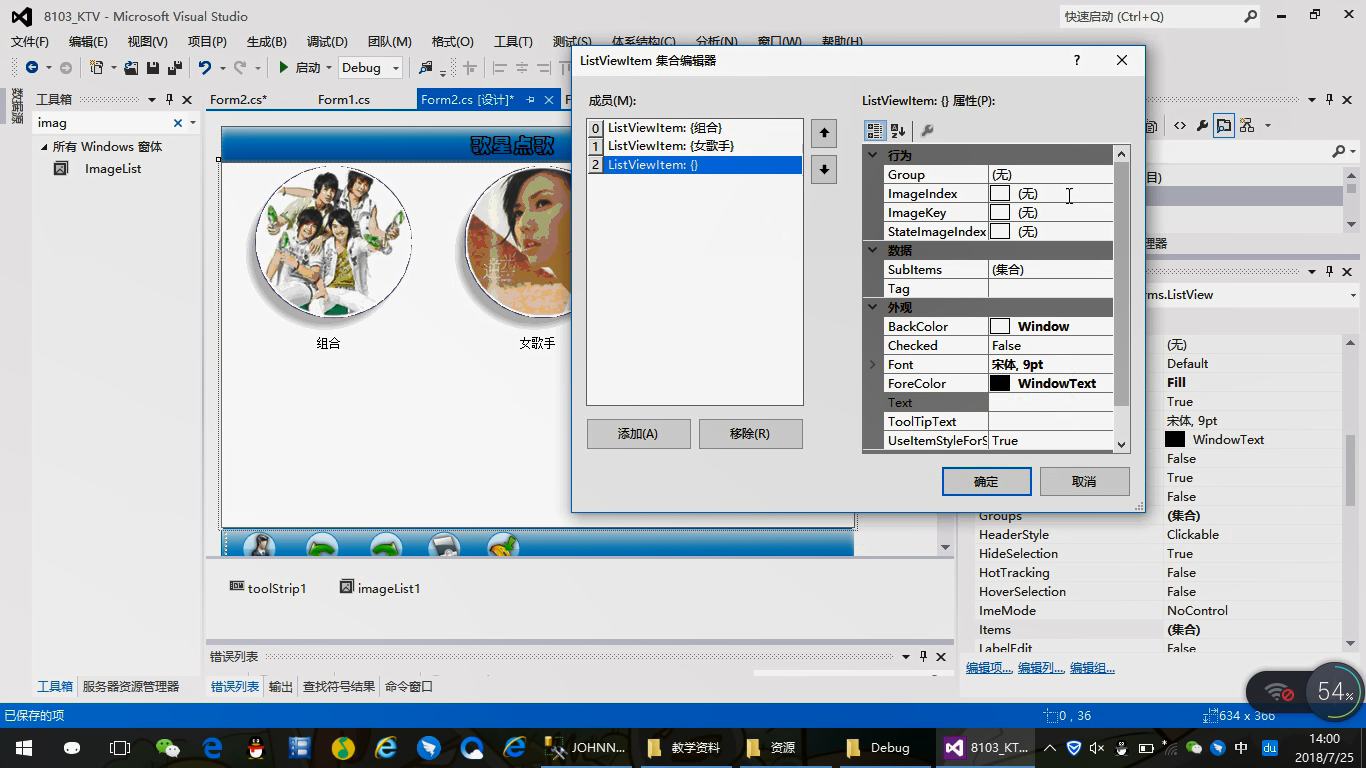Image resolution: width=1366 pixels, height=768 pixels.
Task: Select the imageList1 component tray item
Action: [x=380, y=588]
